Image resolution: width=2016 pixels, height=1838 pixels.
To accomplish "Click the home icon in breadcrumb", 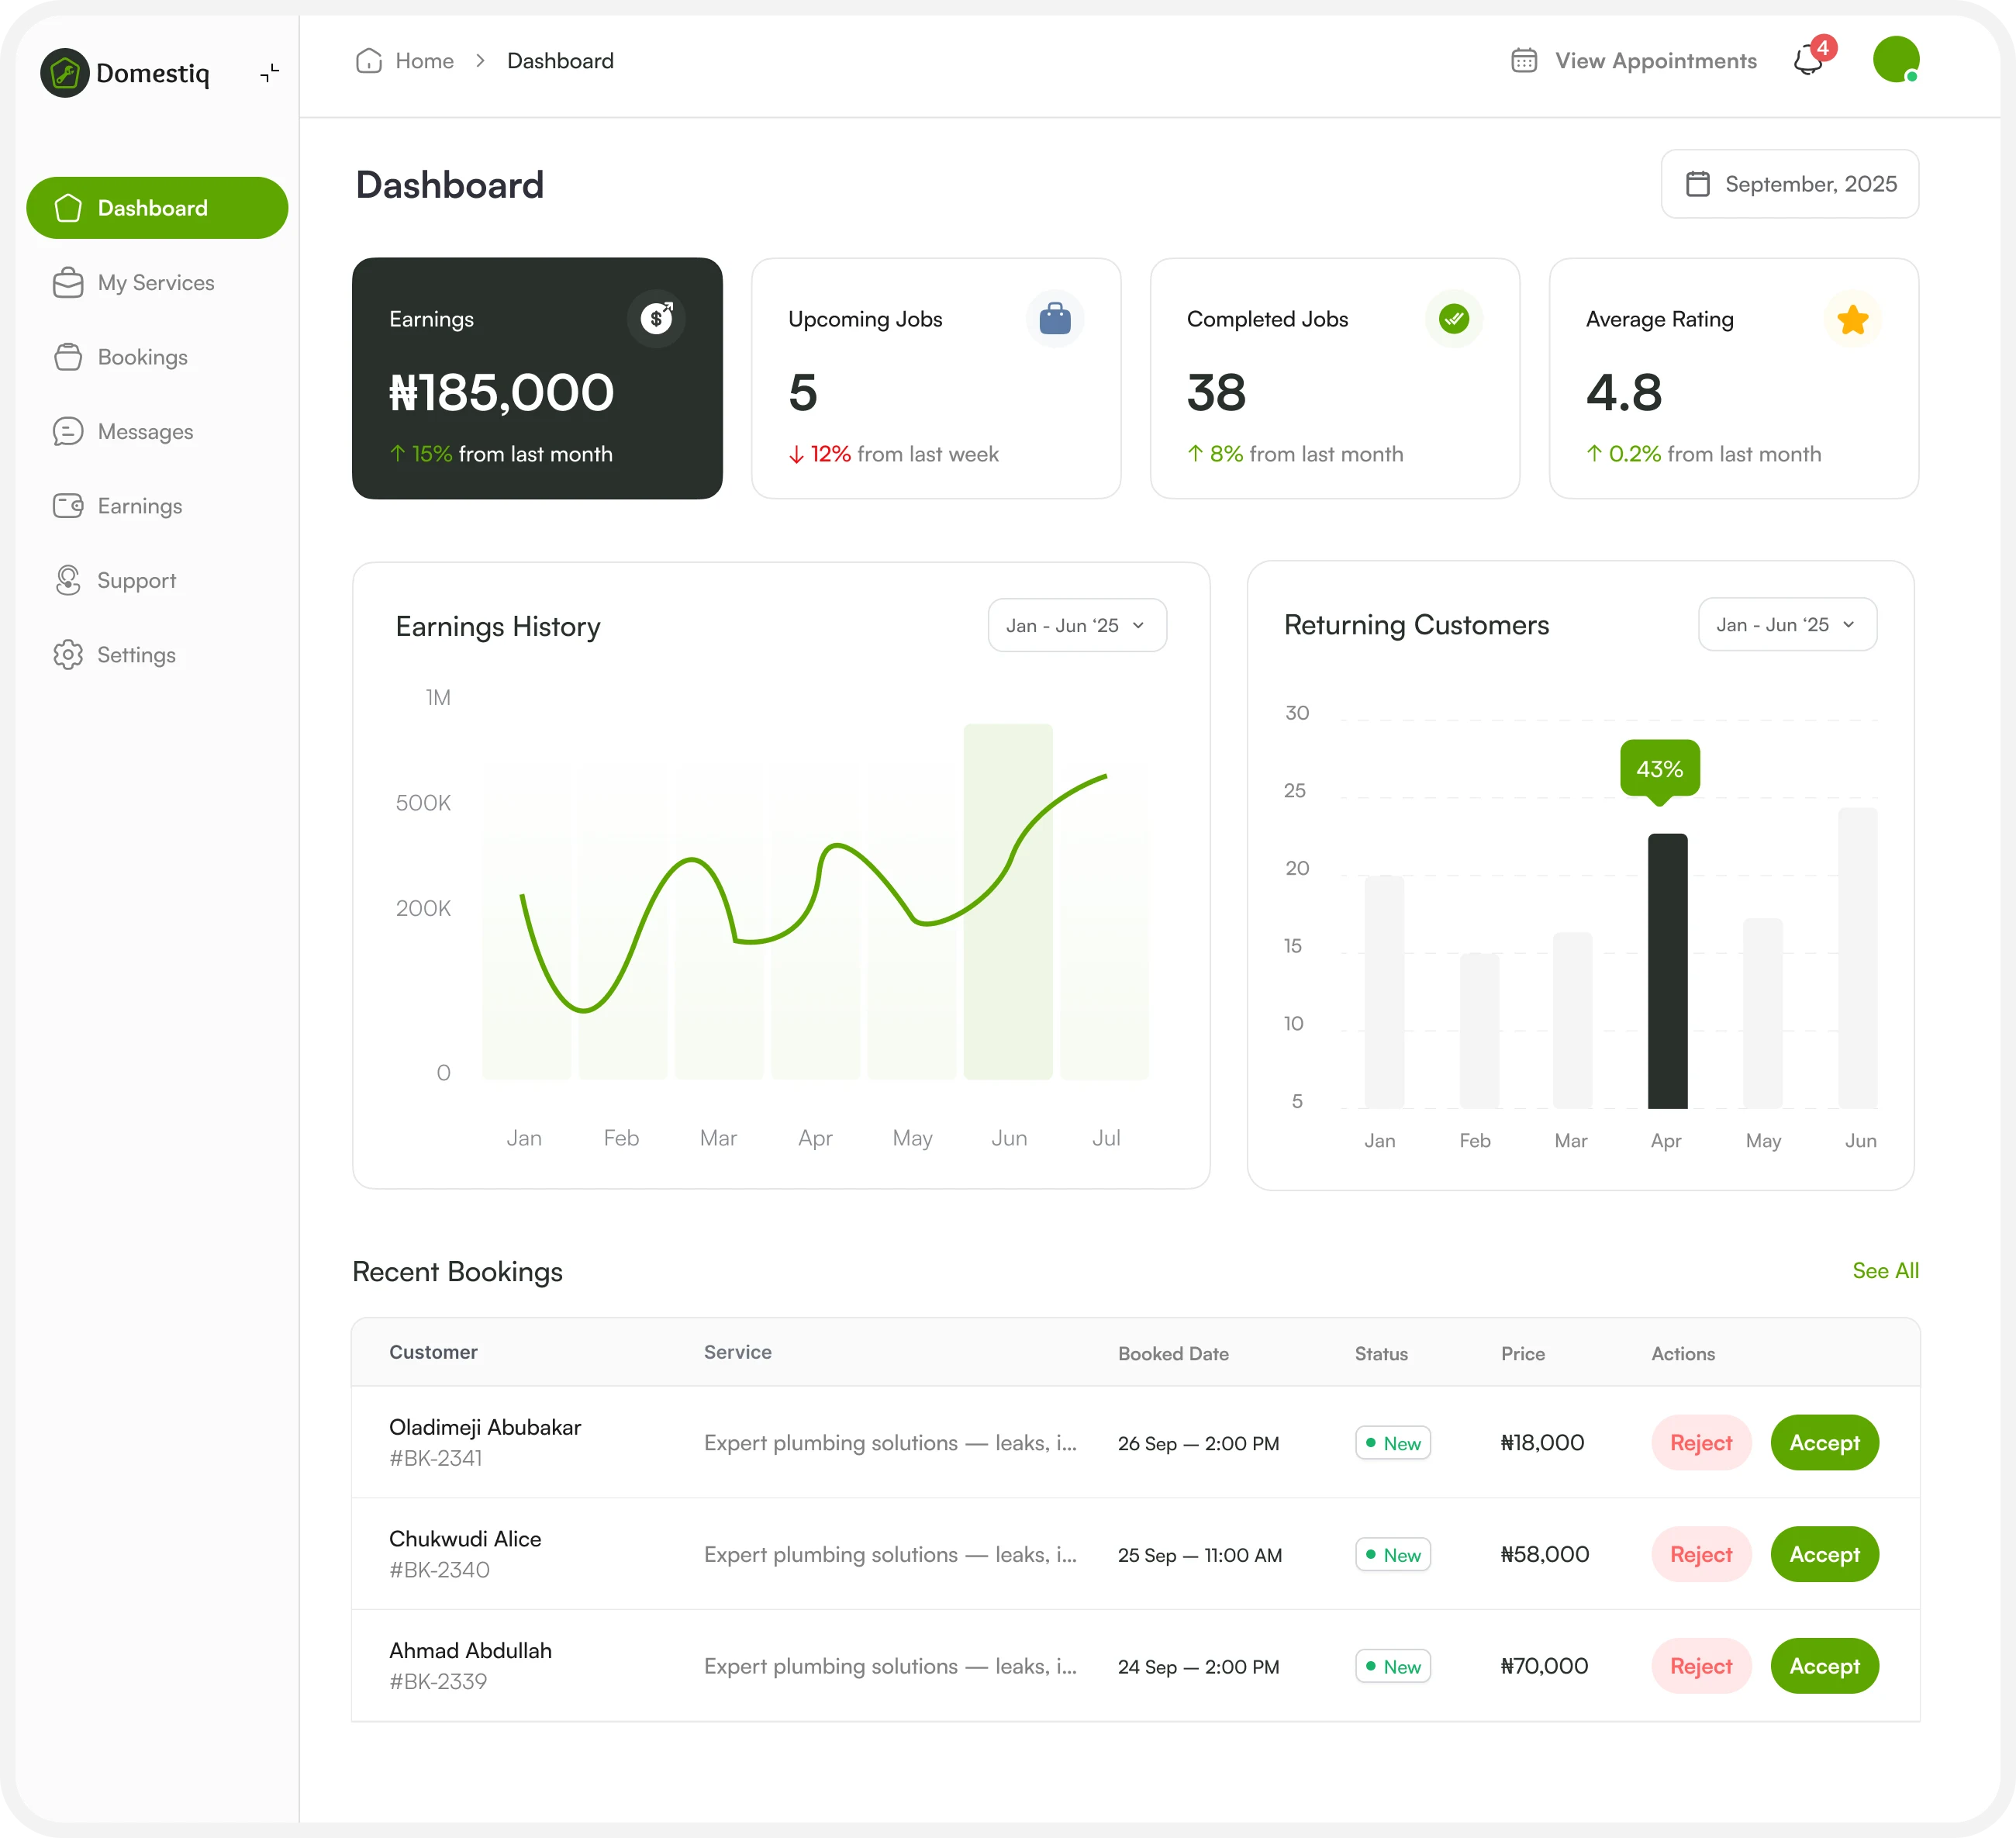I will pos(369,61).
